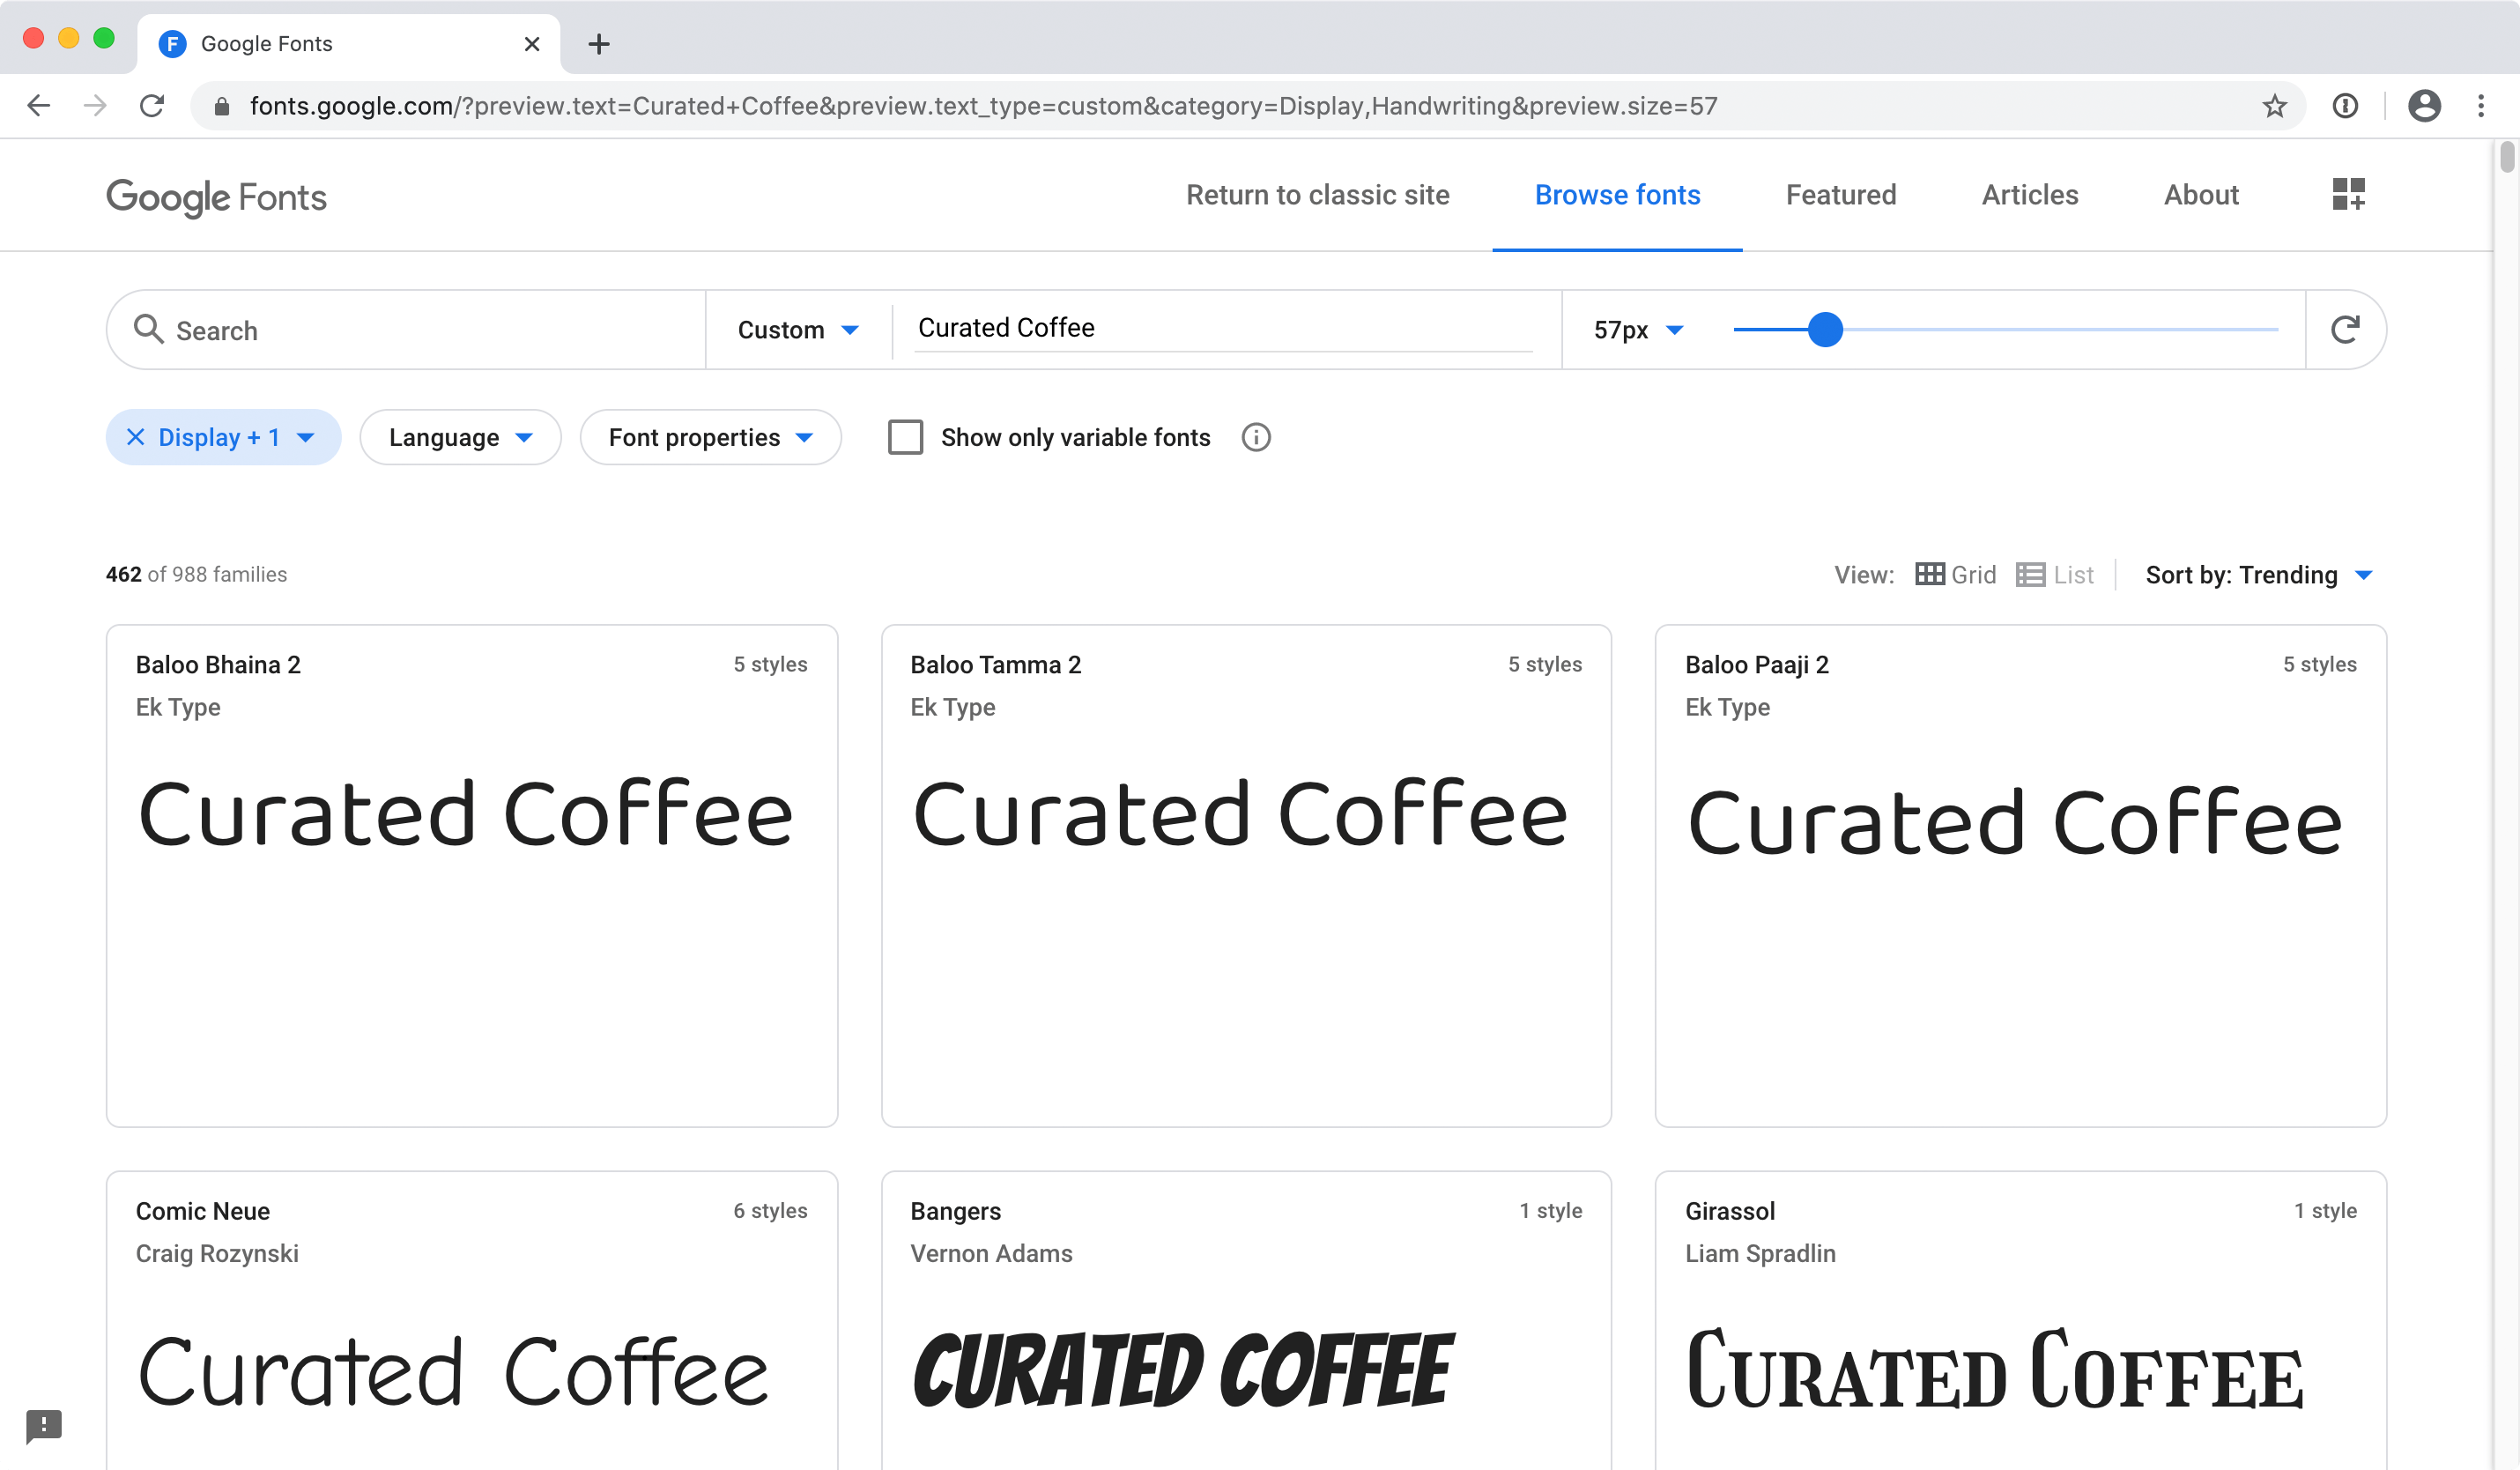Select the Browse fonts tab
Image resolution: width=2520 pixels, height=1470 pixels.
point(1618,196)
